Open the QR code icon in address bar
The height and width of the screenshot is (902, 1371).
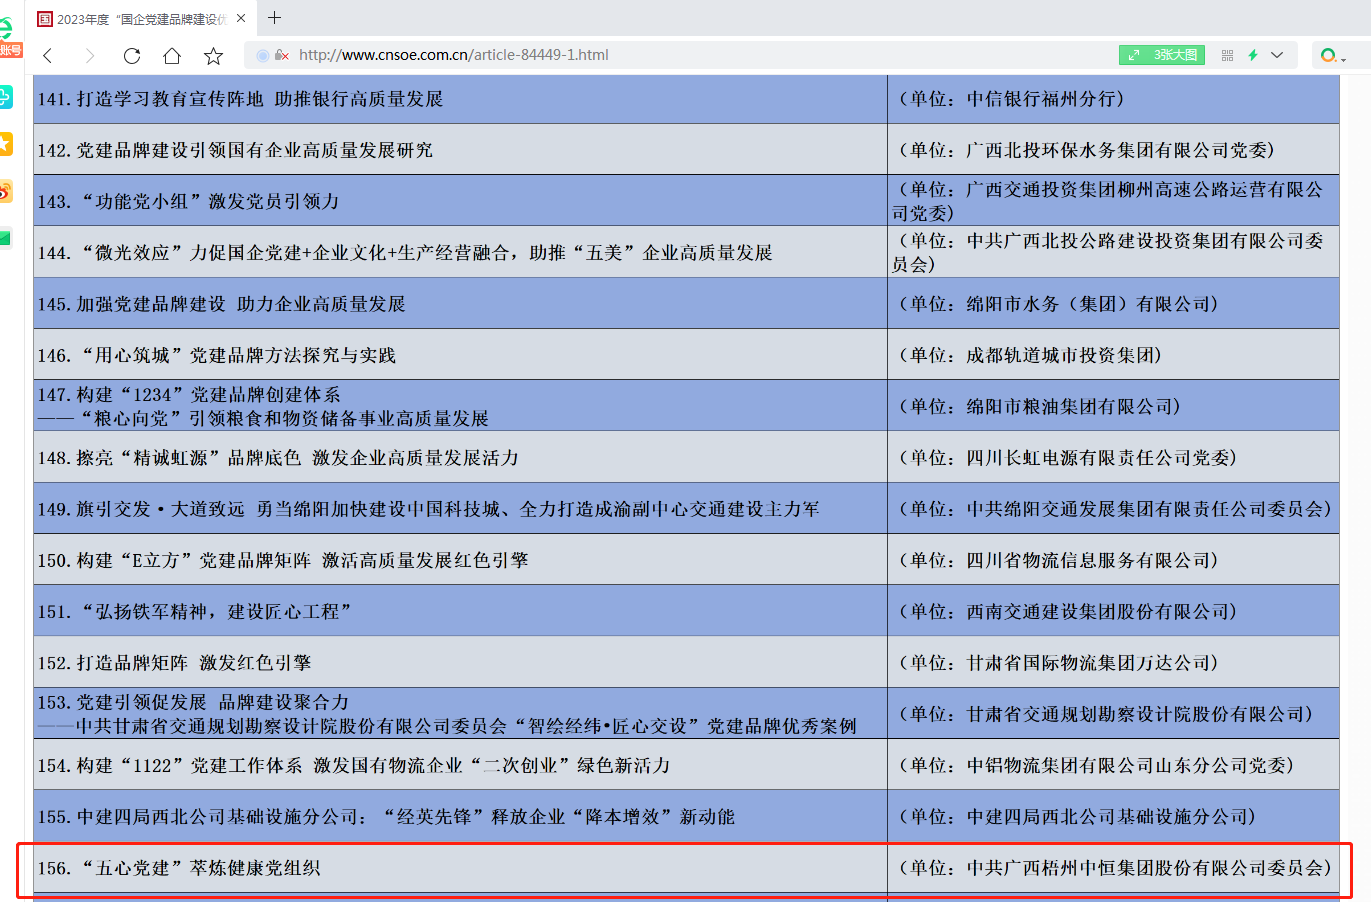pos(1227,55)
